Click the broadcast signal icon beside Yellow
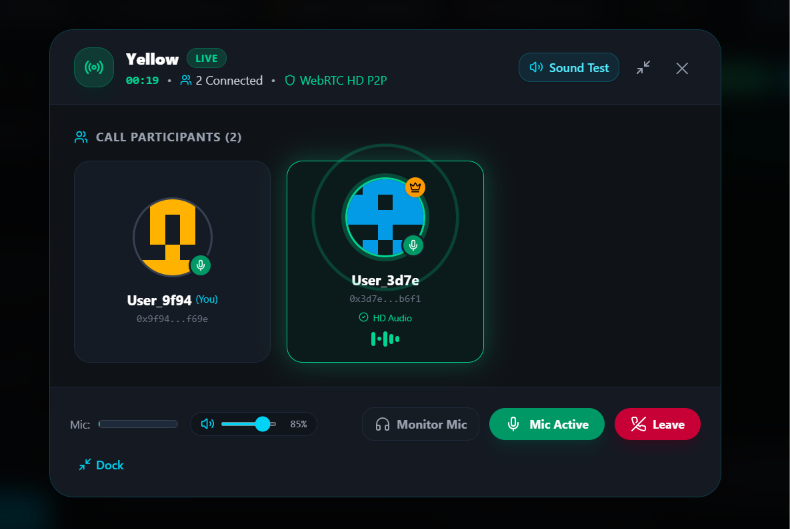 click(x=94, y=67)
